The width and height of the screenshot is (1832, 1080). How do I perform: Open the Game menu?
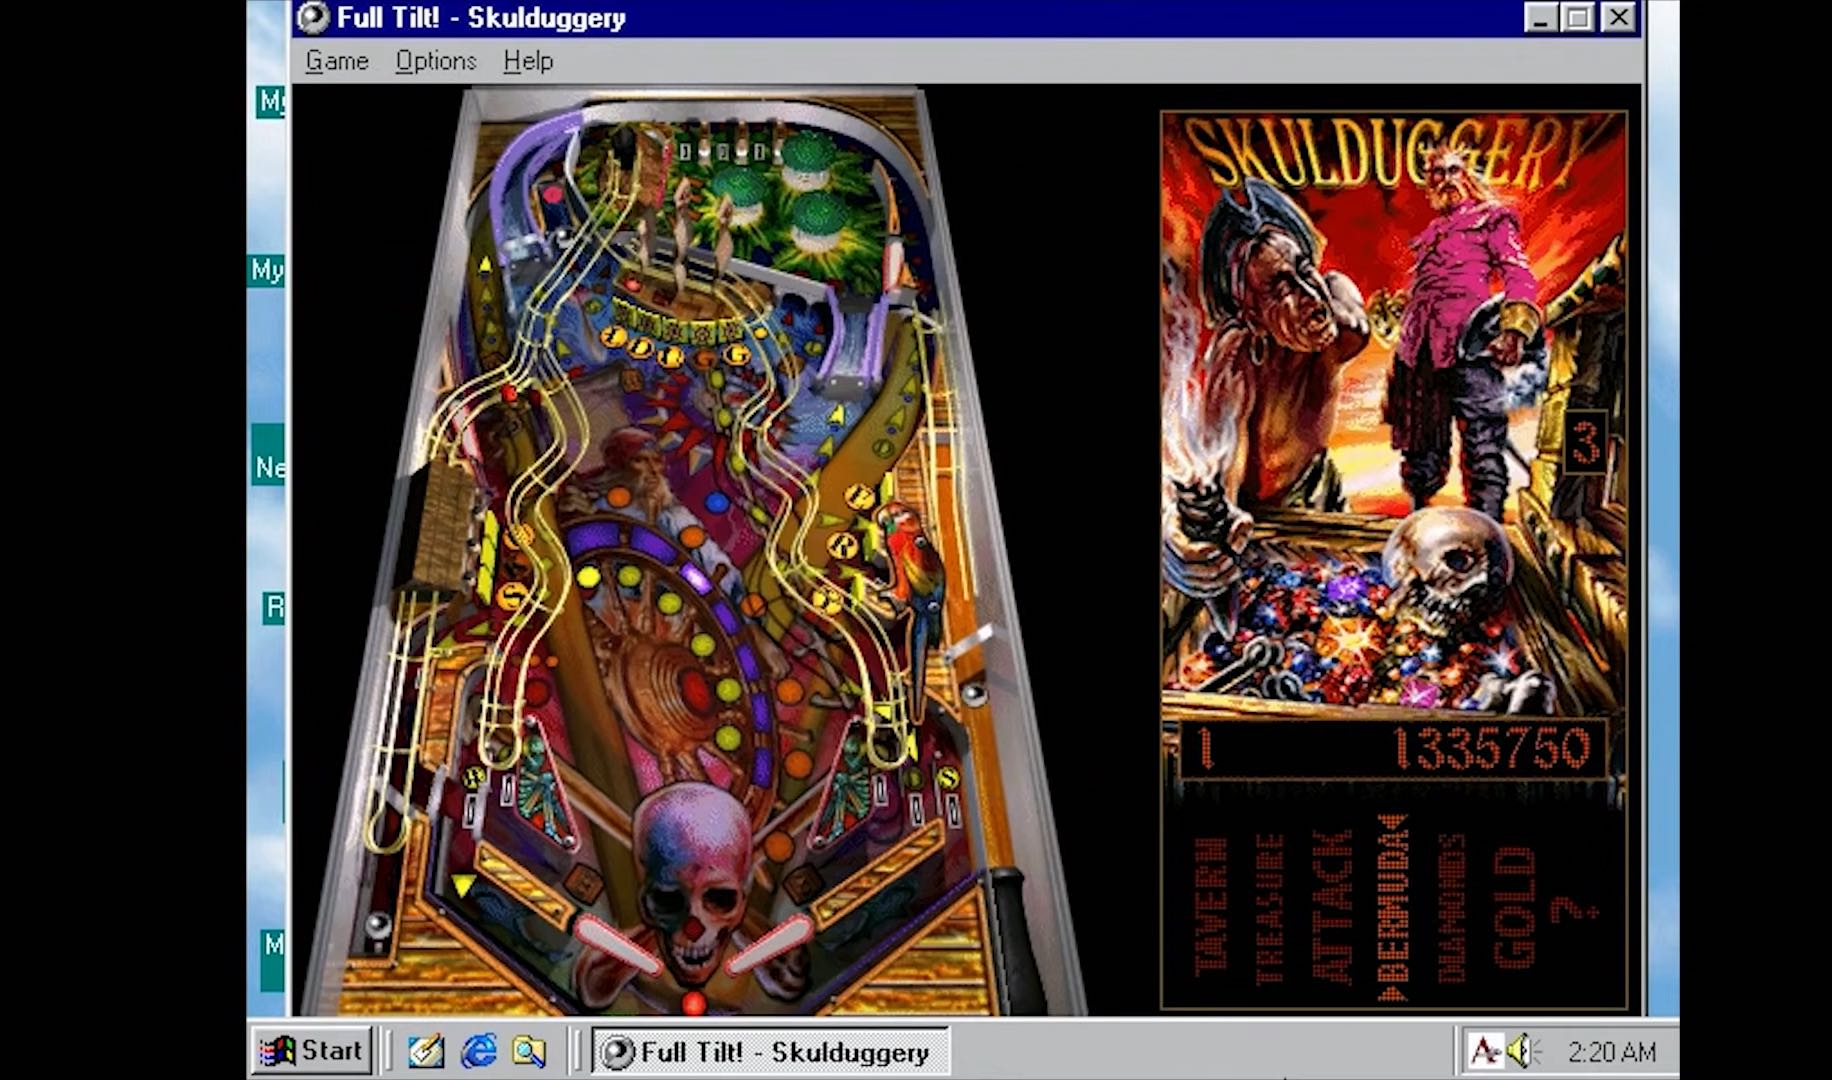[x=337, y=61]
